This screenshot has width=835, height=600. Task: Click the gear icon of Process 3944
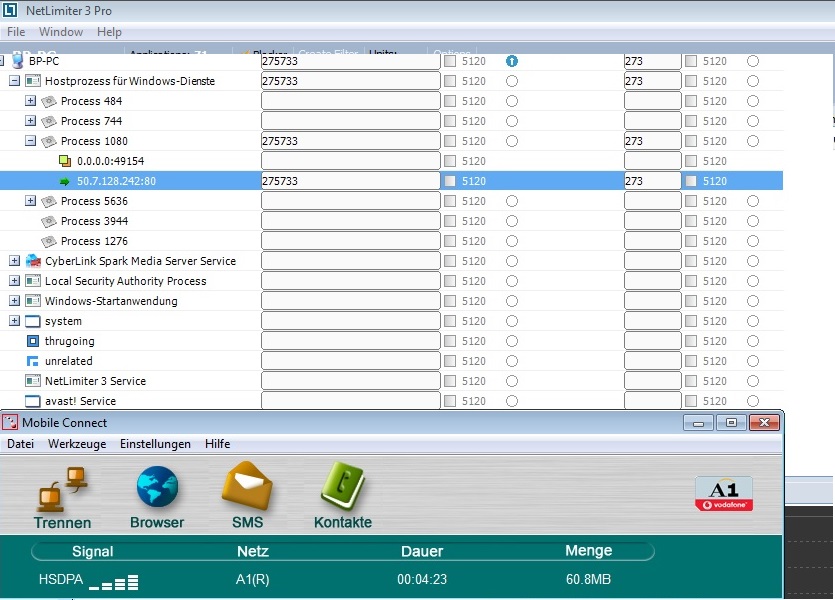tap(49, 221)
